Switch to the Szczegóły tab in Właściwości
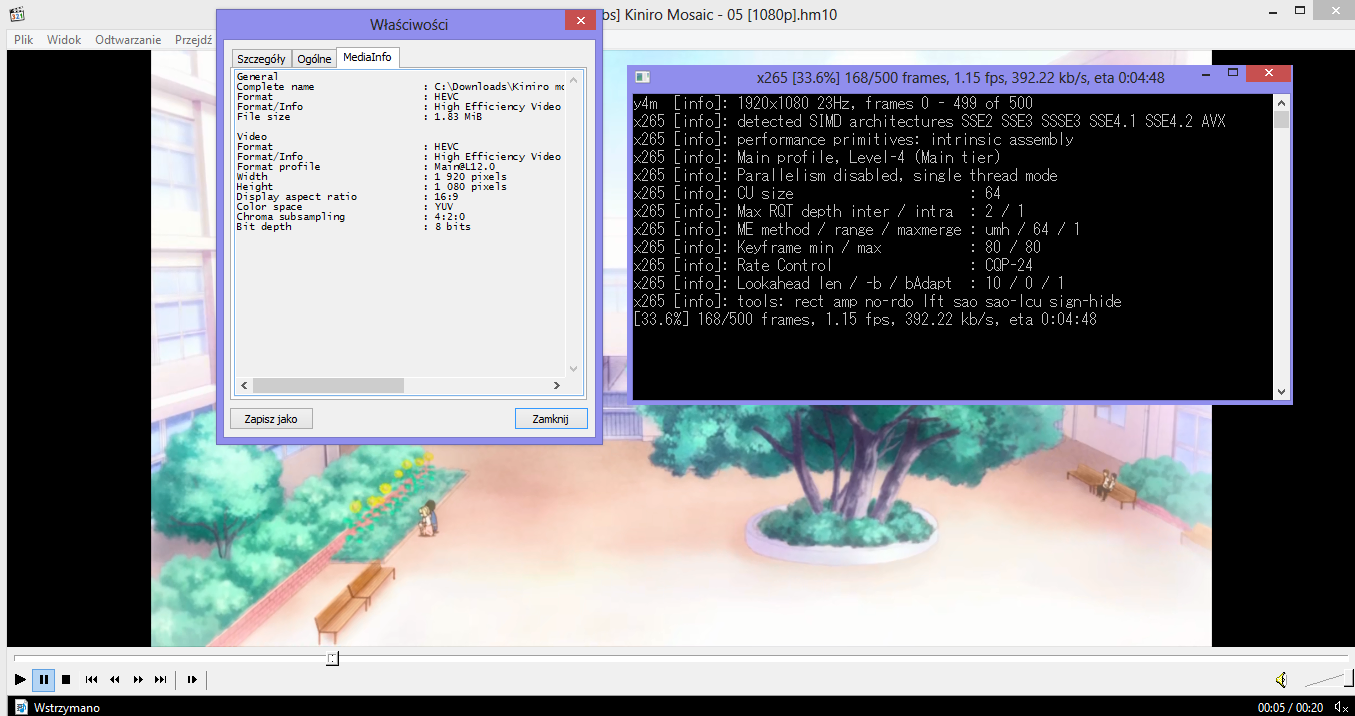The width and height of the screenshot is (1355, 716). pyautogui.click(x=261, y=59)
